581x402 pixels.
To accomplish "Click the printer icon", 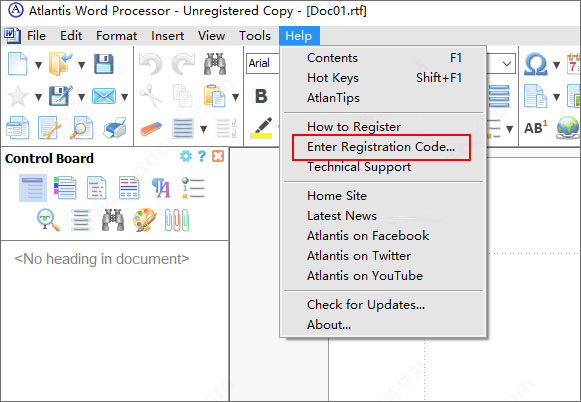I will click(x=115, y=128).
